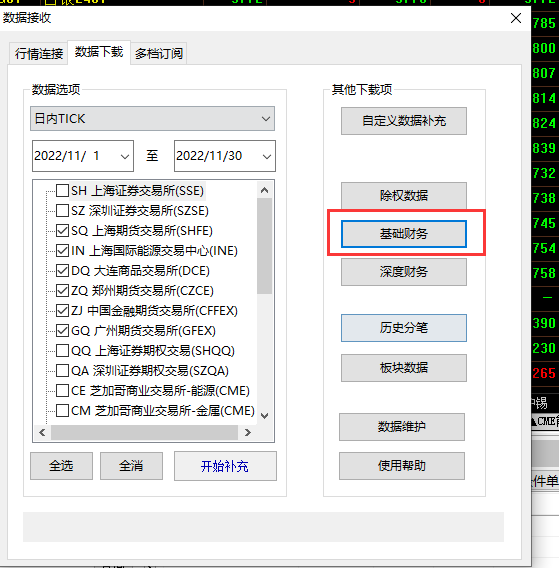Click the exchange list scroll-down arrow

pos(264,415)
